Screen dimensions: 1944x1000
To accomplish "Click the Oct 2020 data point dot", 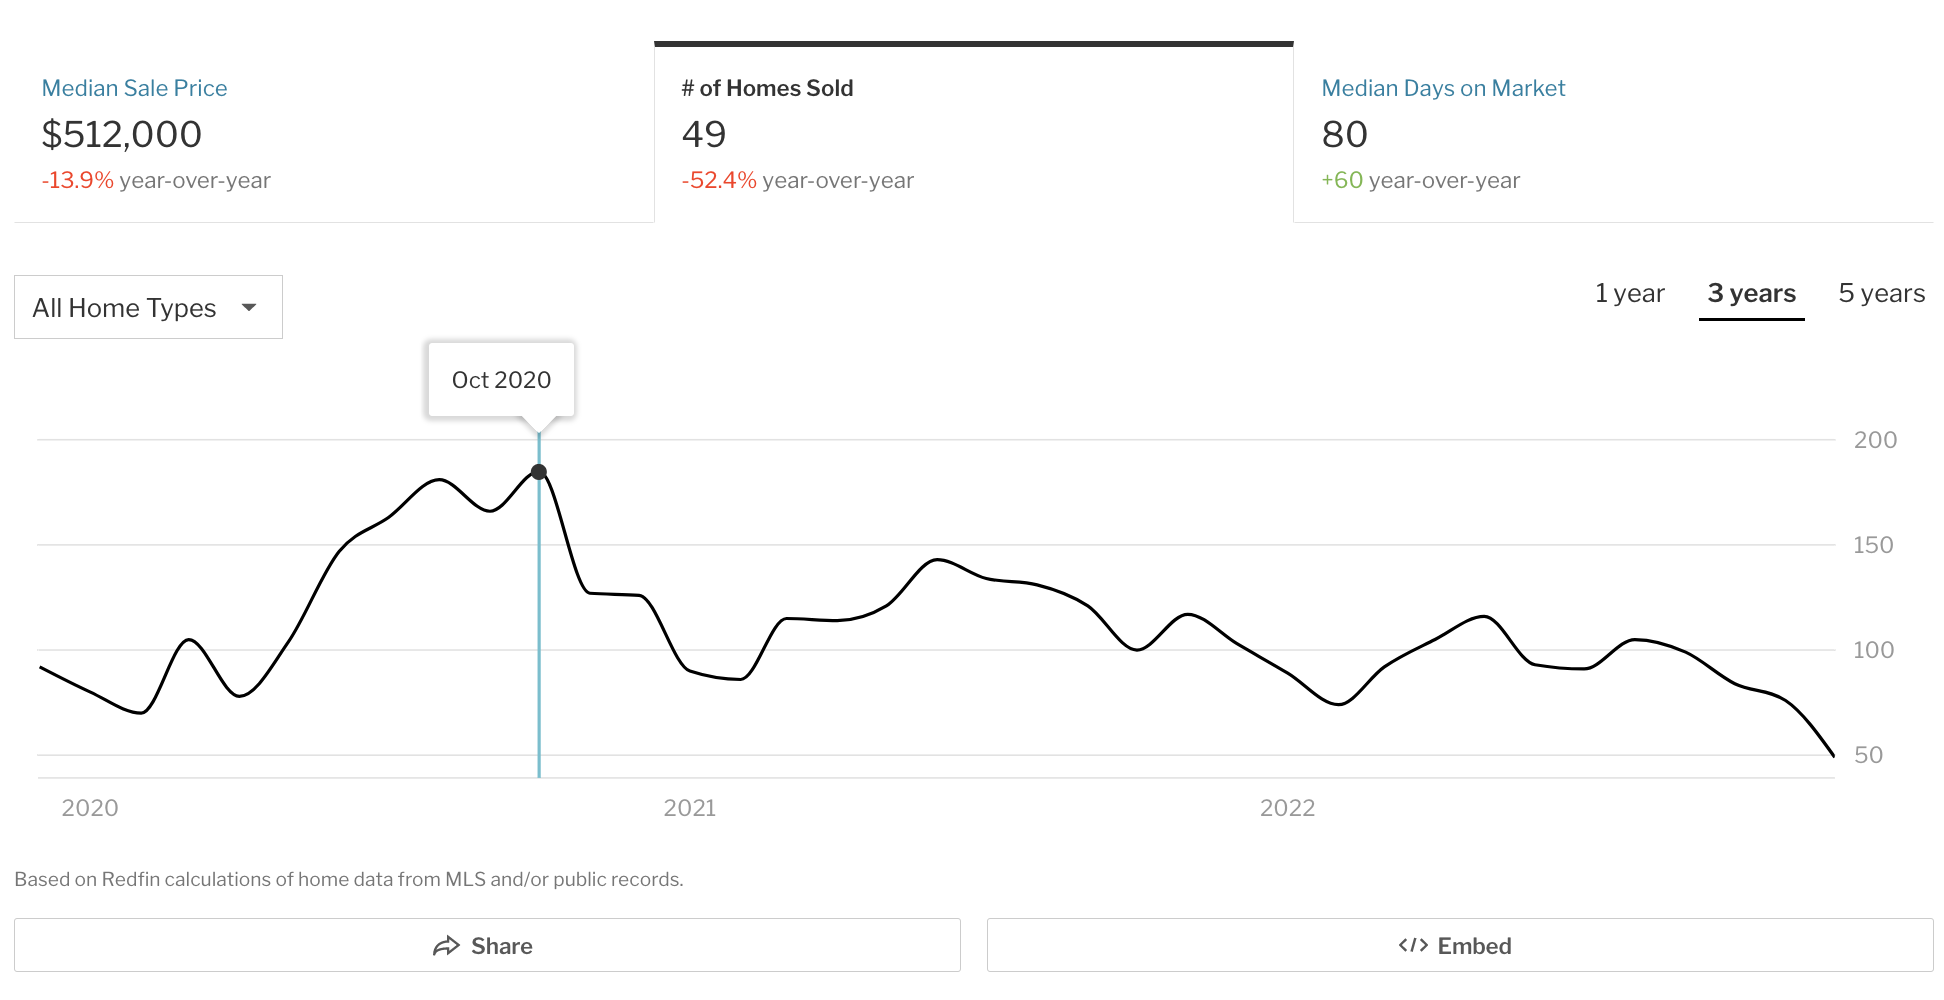I will pyautogui.click(x=539, y=472).
